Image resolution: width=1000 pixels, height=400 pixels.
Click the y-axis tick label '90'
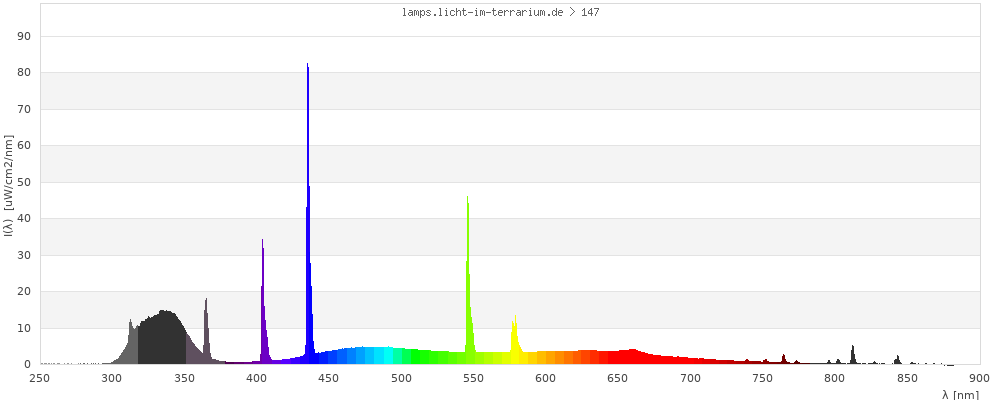point(26,36)
